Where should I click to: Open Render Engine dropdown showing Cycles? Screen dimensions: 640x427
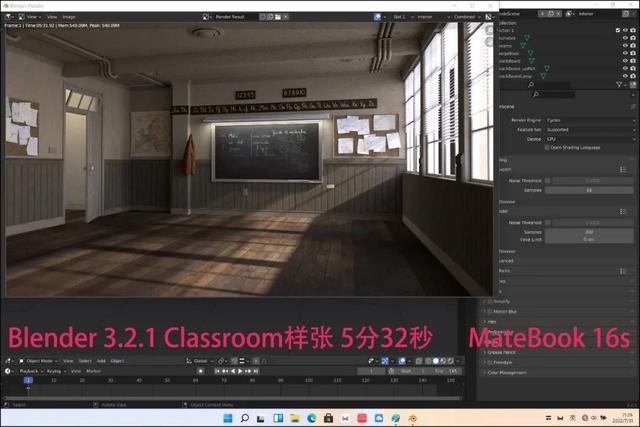click(590, 120)
